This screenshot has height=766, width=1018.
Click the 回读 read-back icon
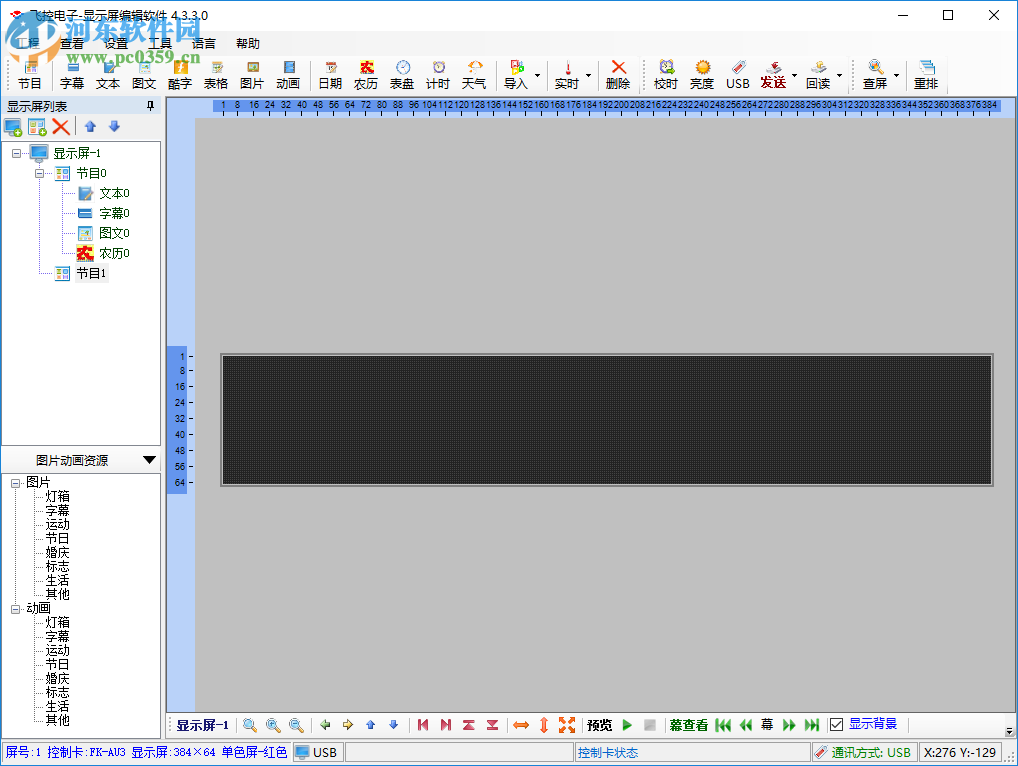819,75
